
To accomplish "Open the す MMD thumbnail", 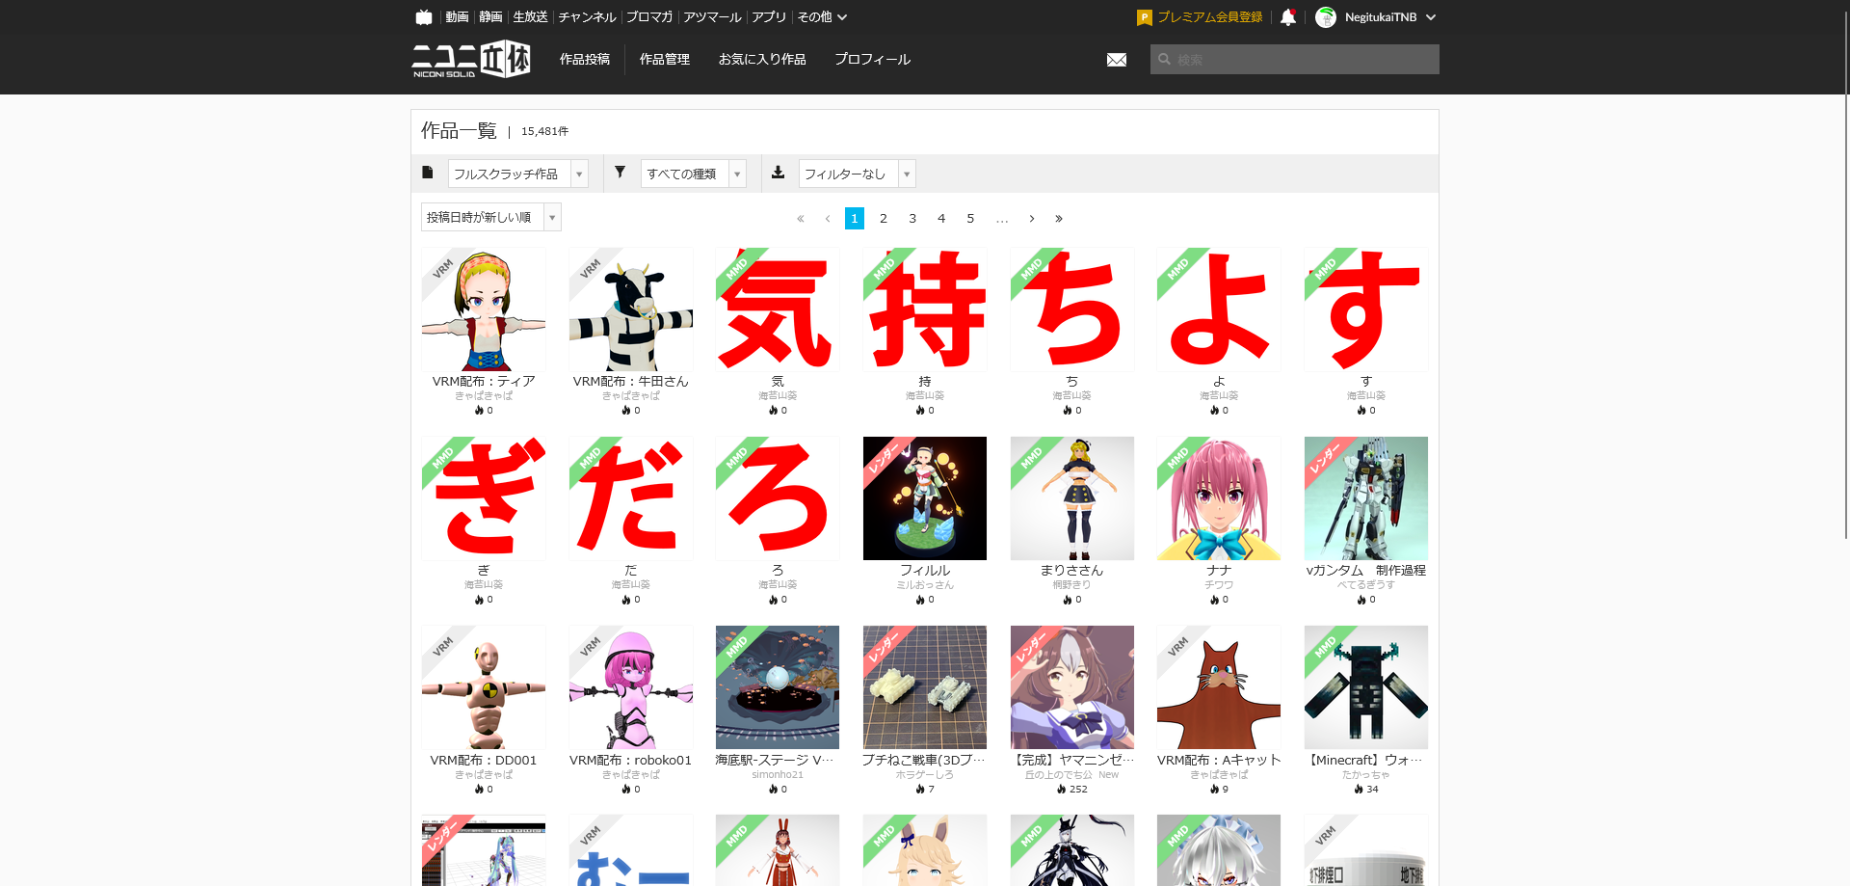I will 1366,310.
